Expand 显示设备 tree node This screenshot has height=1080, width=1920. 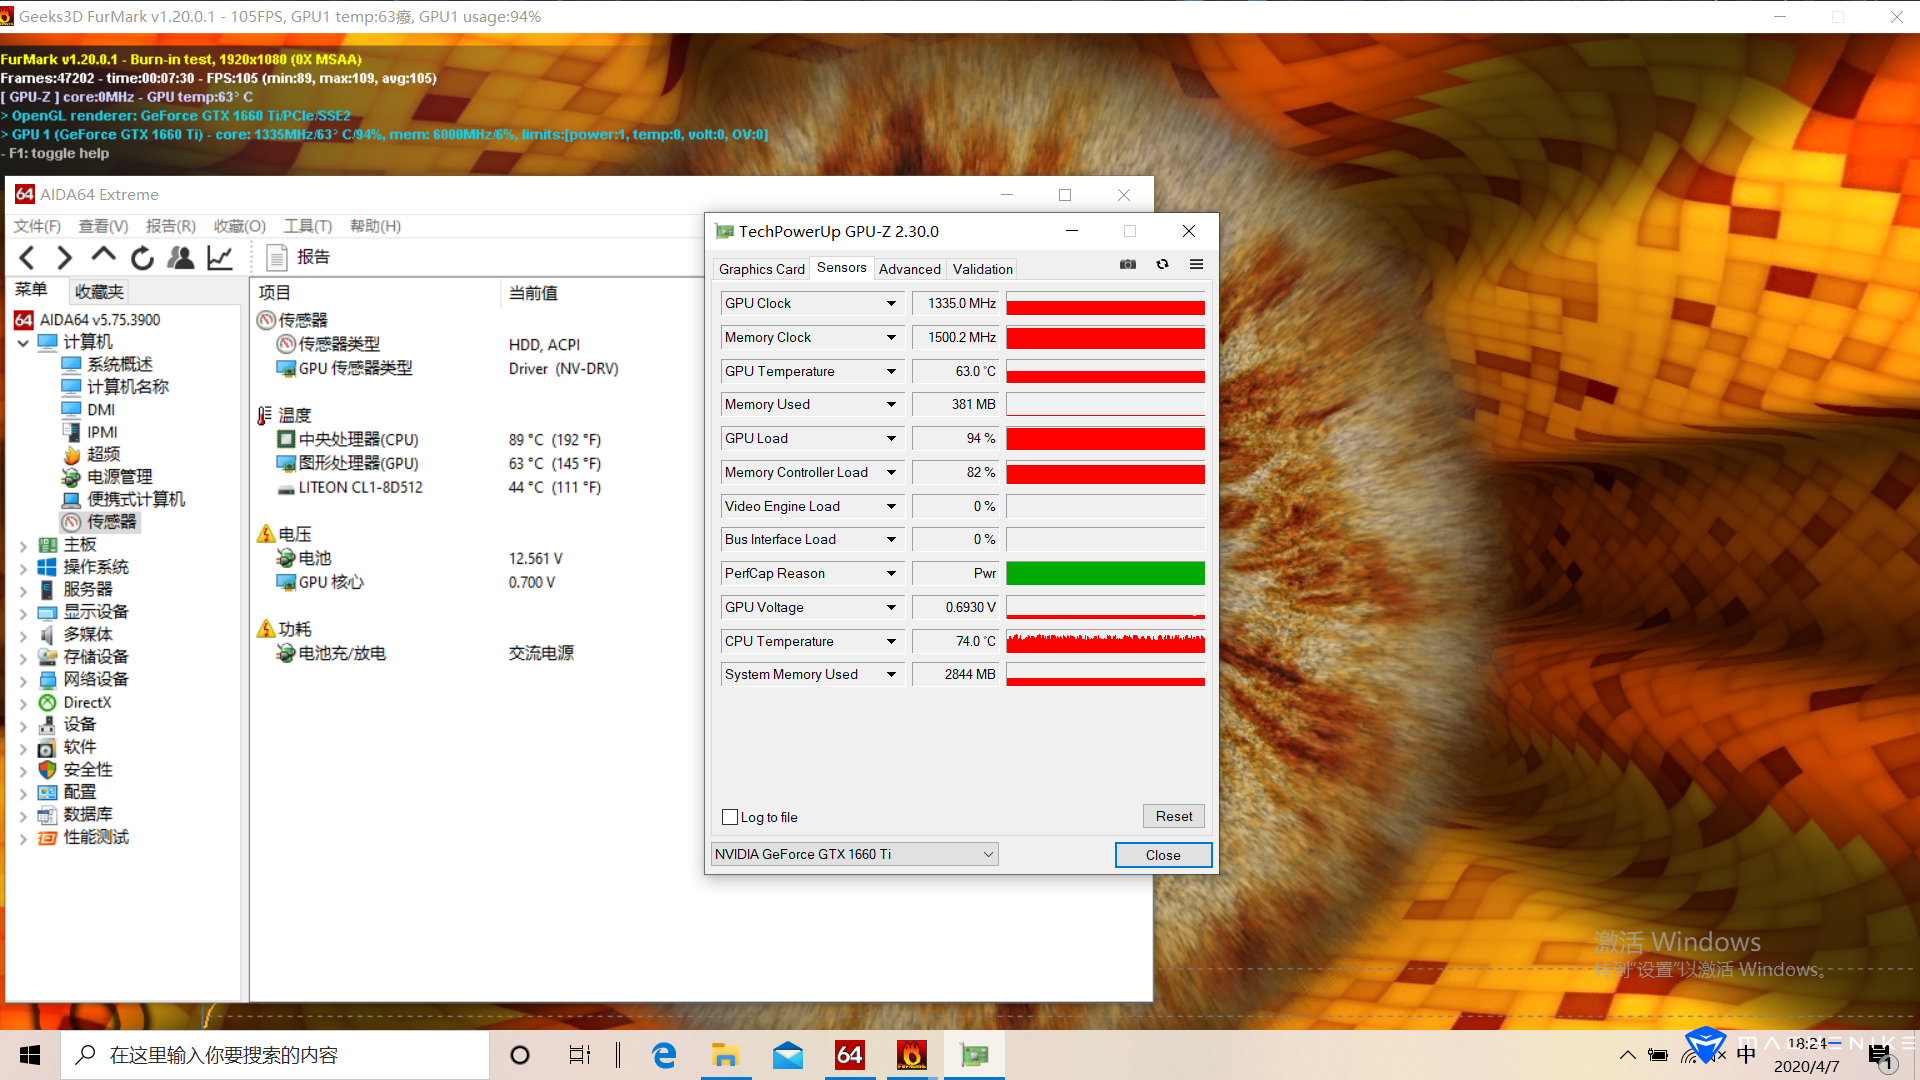pos(23,613)
